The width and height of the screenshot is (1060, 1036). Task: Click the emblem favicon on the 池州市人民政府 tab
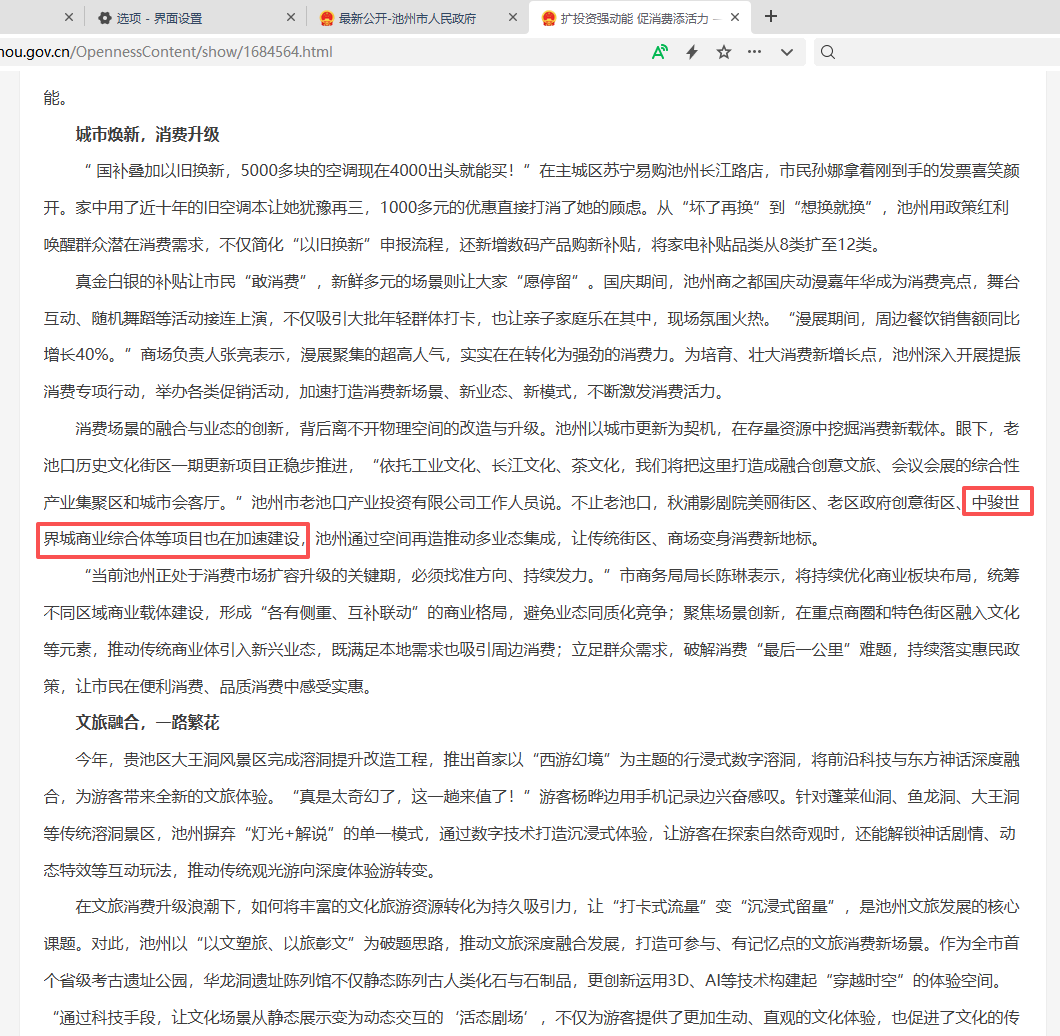pyautogui.click(x=325, y=16)
